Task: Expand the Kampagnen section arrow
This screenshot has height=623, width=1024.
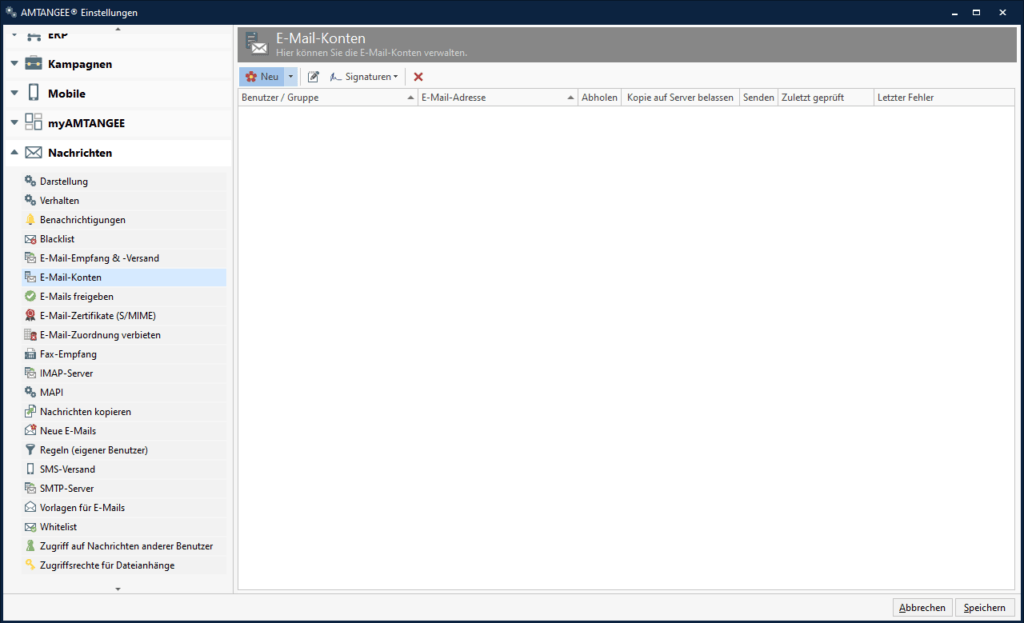Action: 14,63
